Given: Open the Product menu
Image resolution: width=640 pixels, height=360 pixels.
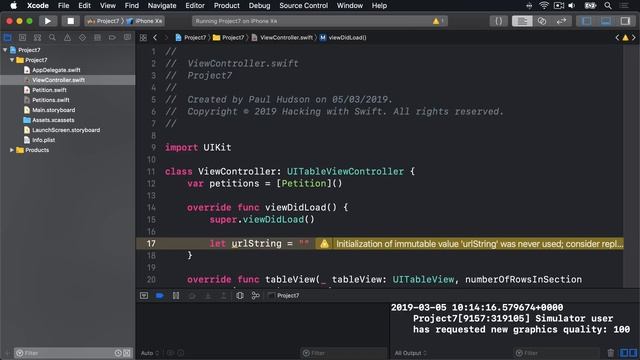Looking at the screenshot, I should point(227,6).
